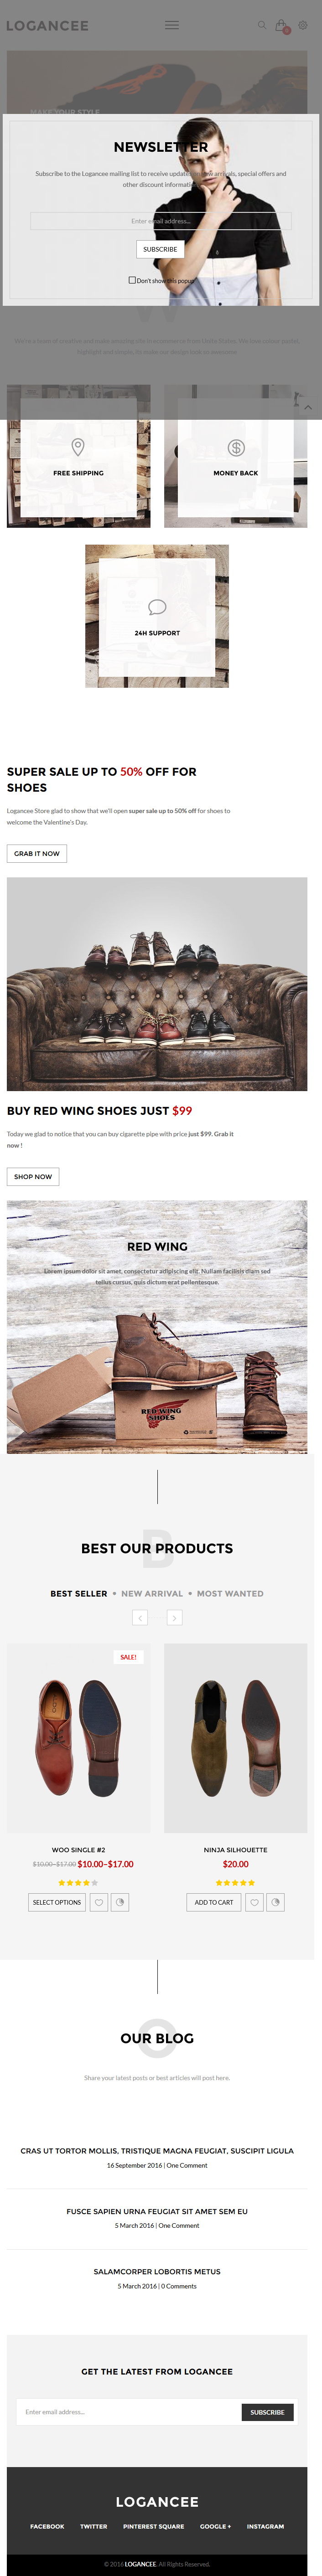Viewport: 322px width, 2576px height.
Task: Go to next products carousel arrow
Action: click(x=174, y=1617)
